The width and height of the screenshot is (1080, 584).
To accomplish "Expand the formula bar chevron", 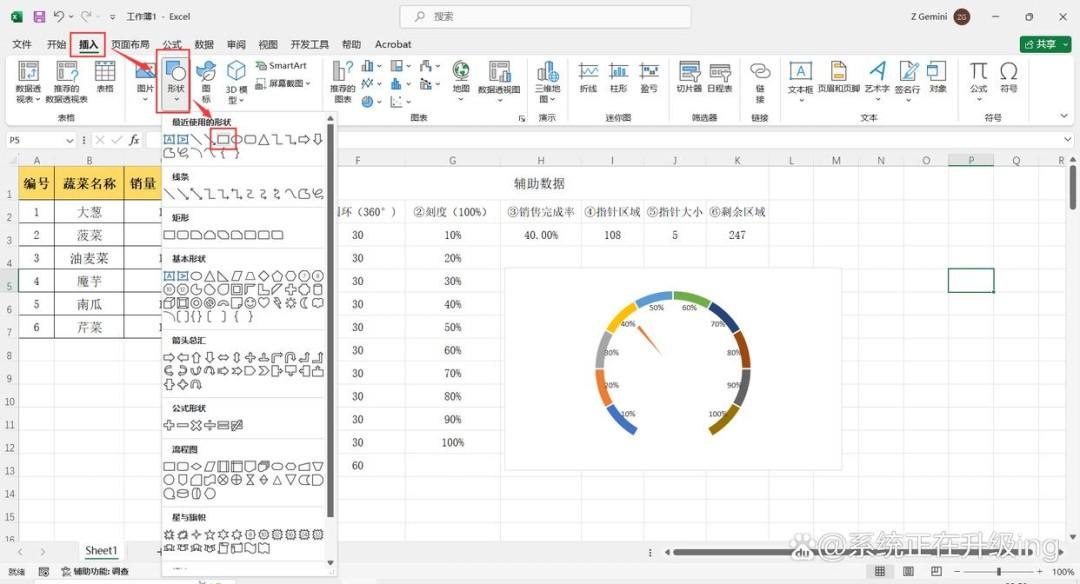I will pyautogui.click(x=1067, y=140).
